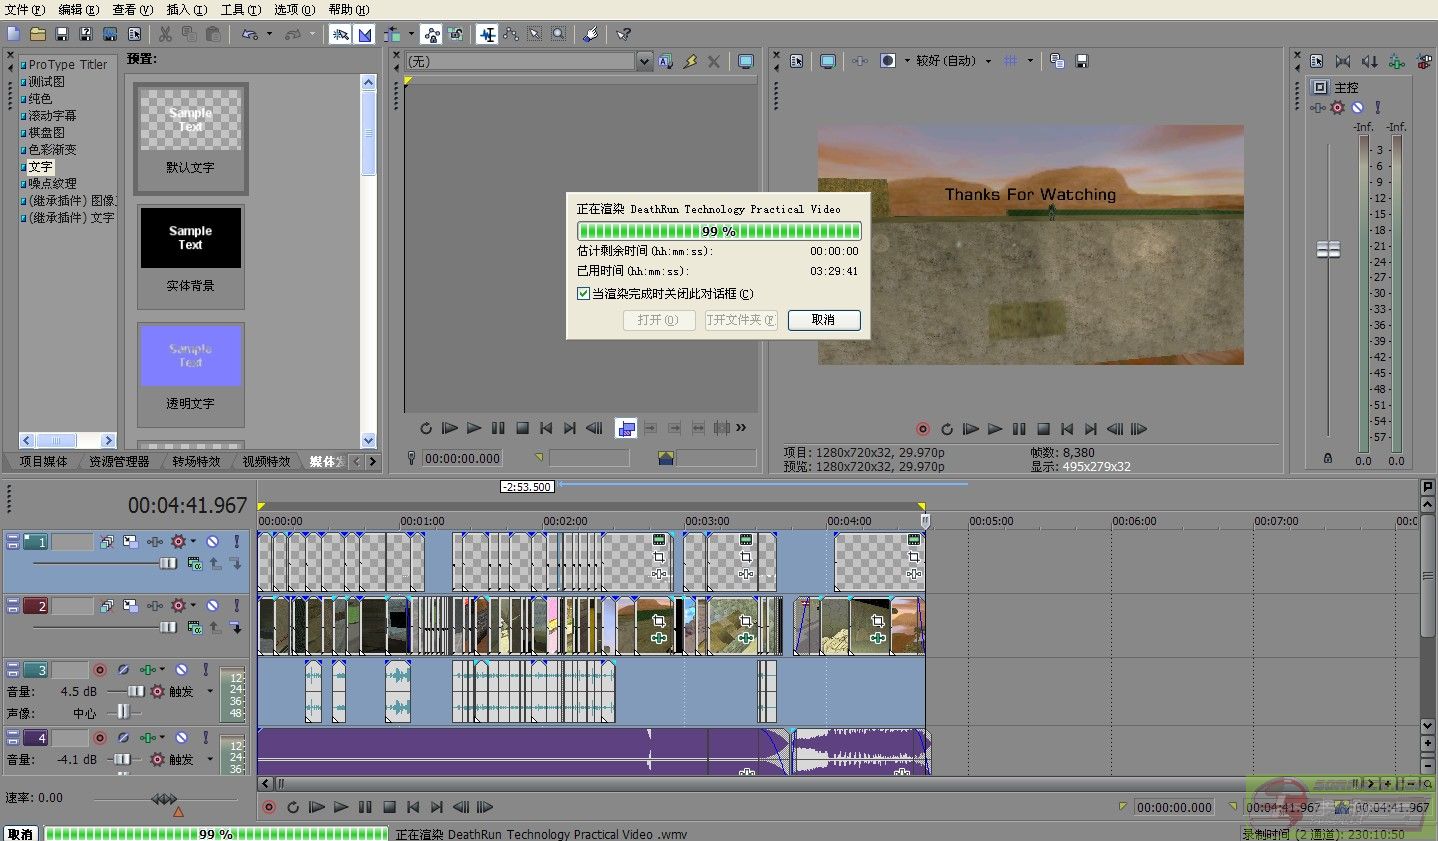The width and height of the screenshot is (1438, 841).
Task: Click track 3 音量 volume slider
Action: [x=135, y=691]
